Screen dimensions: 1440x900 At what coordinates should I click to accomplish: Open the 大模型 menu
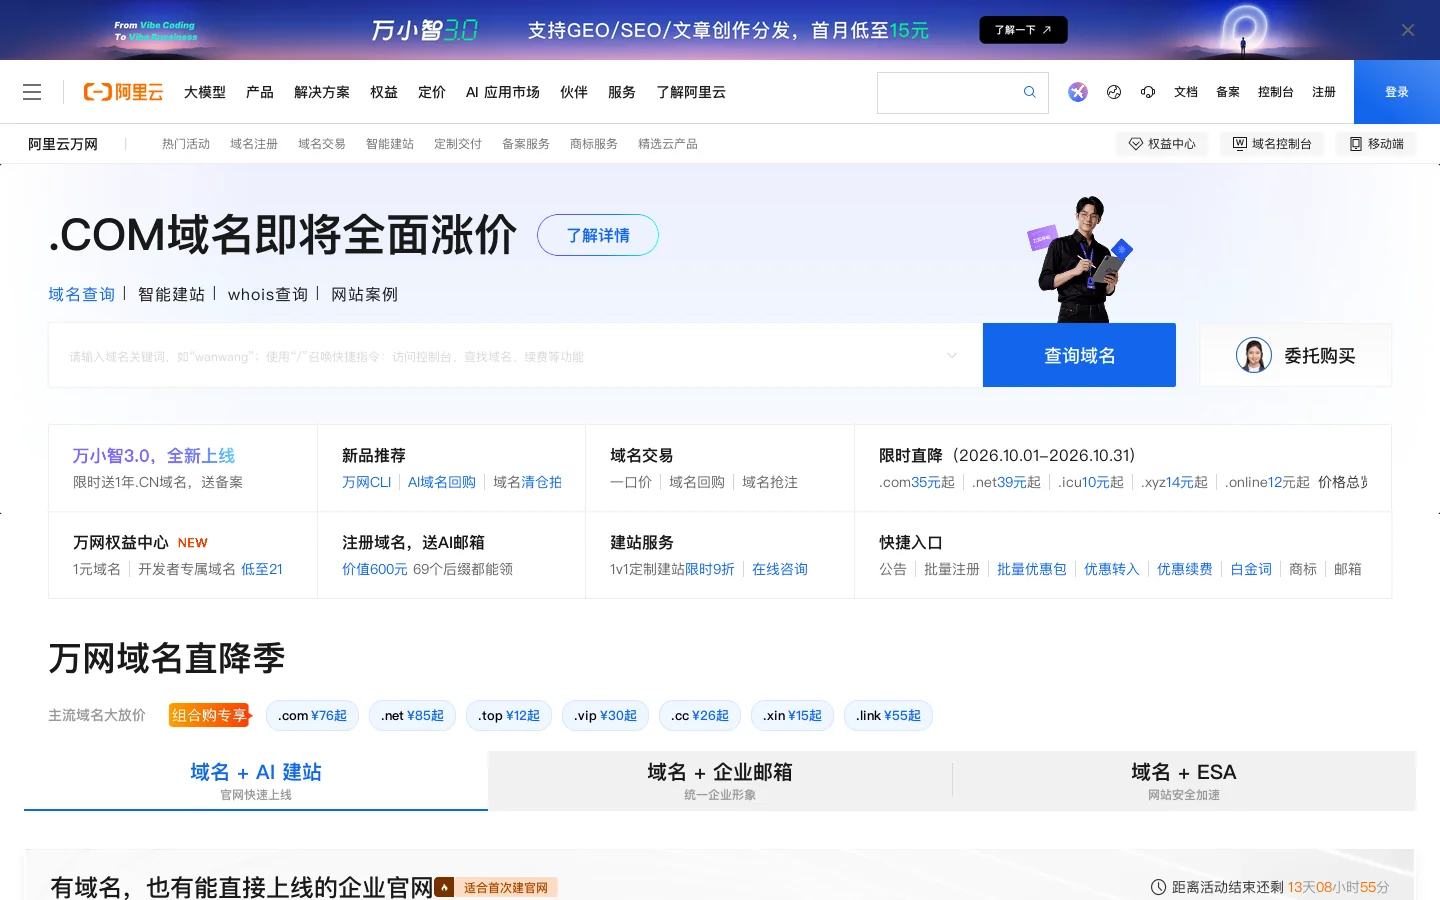point(205,92)
